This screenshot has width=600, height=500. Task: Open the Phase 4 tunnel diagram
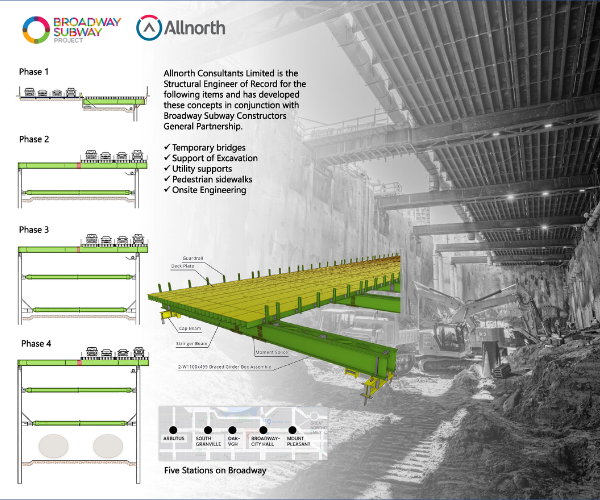coord(83,415)
